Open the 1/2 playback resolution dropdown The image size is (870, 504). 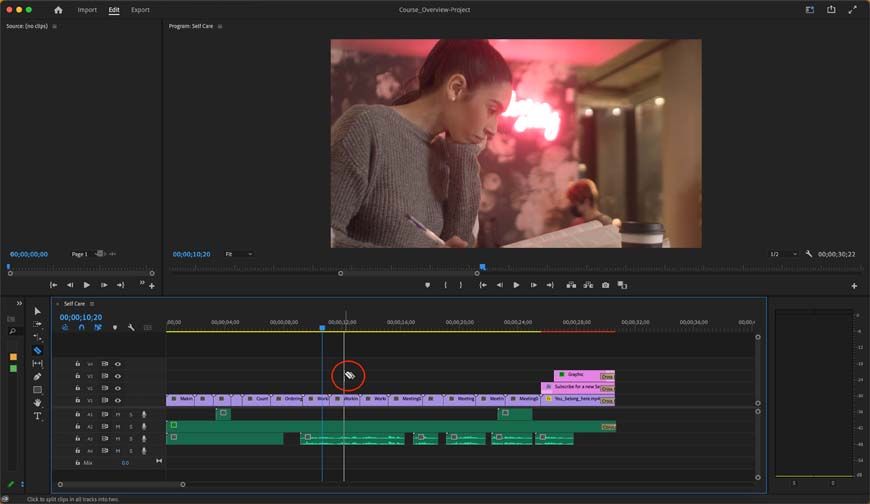[x=783, y=254]
